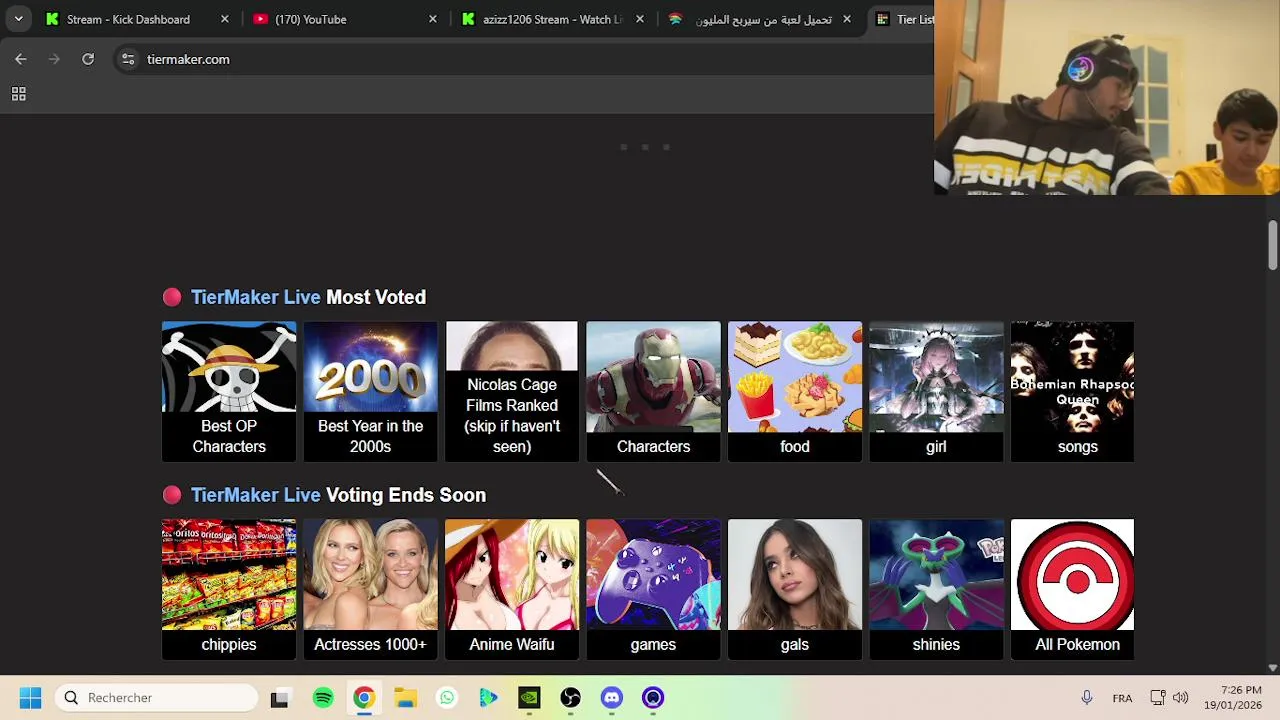Open Task View from taskbar
This screenshot has width=1280, height=720.
coord(280,698)
